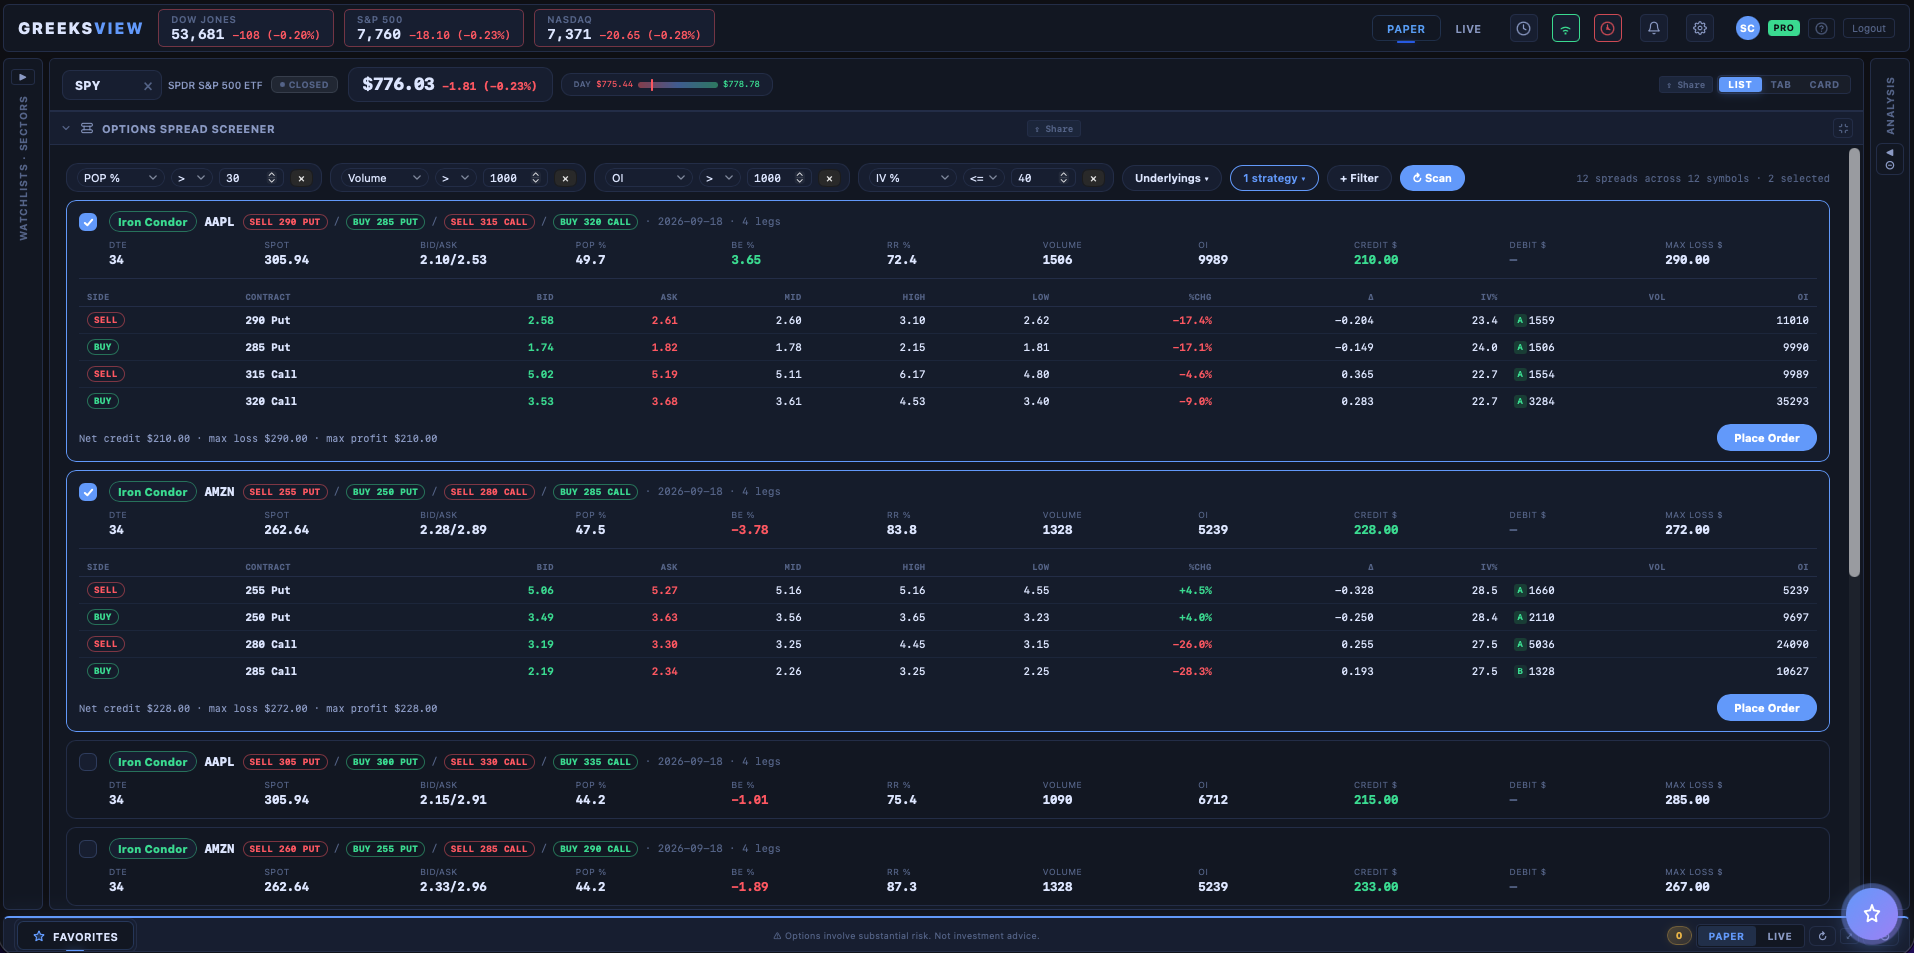Place Order for AMZN Iron Condor
1914x953 pixels.
pos(1766,708)
